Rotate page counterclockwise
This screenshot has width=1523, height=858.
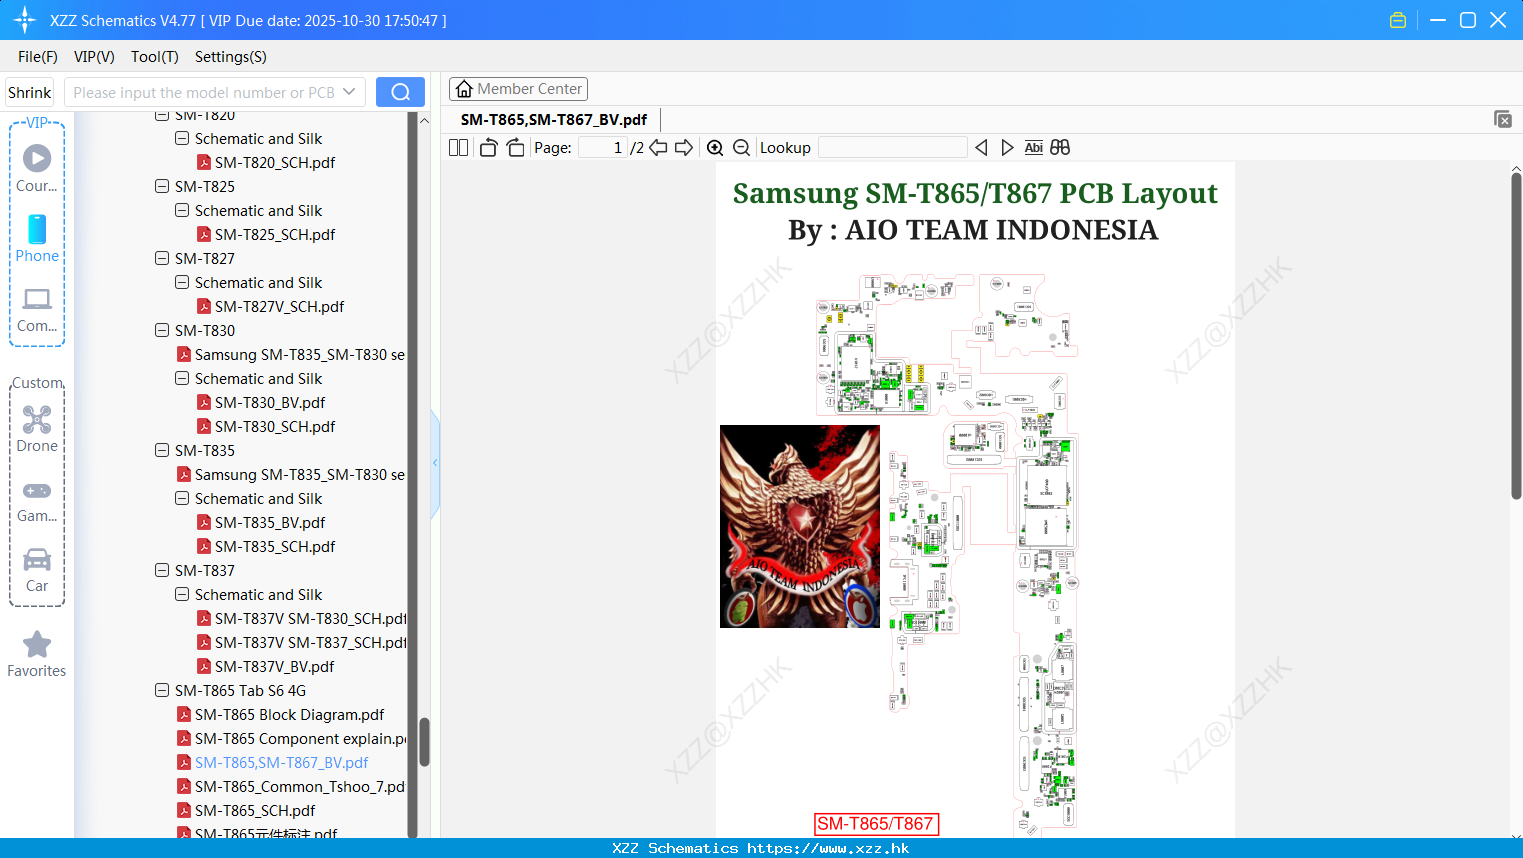[x=488, y=147]
